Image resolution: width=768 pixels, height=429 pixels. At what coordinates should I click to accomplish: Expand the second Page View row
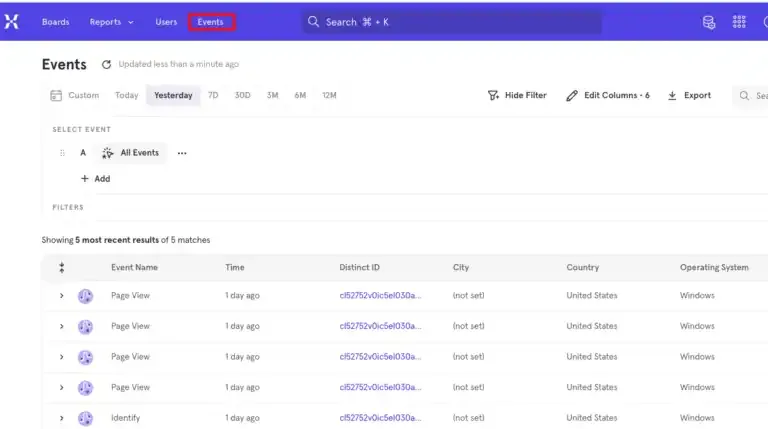[x=62, y=326]
